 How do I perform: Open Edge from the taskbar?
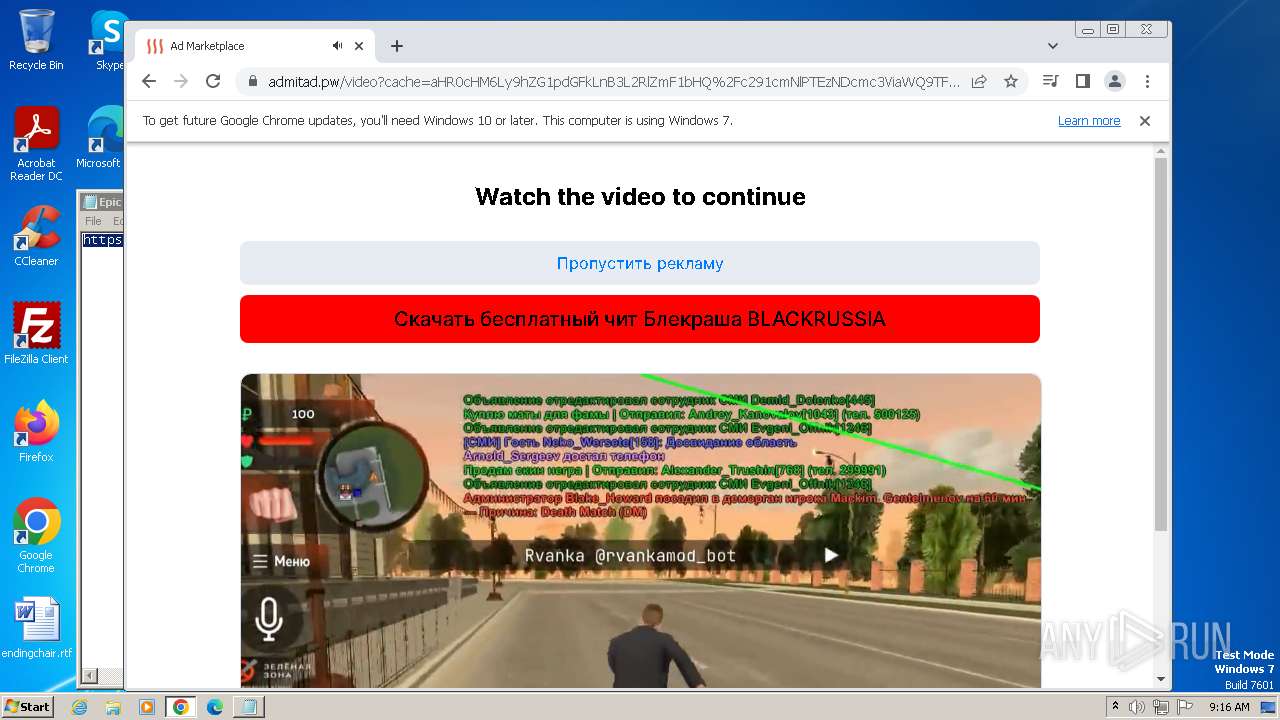pos(215,707)
